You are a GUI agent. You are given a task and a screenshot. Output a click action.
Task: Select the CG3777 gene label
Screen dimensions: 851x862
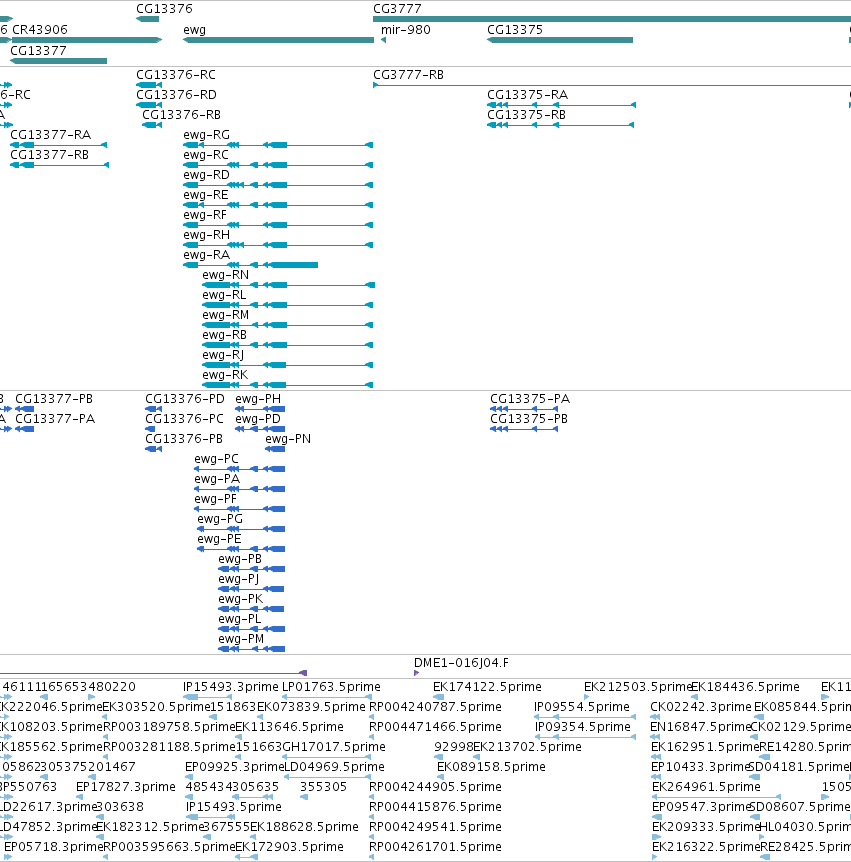click(x=397, y=9)
